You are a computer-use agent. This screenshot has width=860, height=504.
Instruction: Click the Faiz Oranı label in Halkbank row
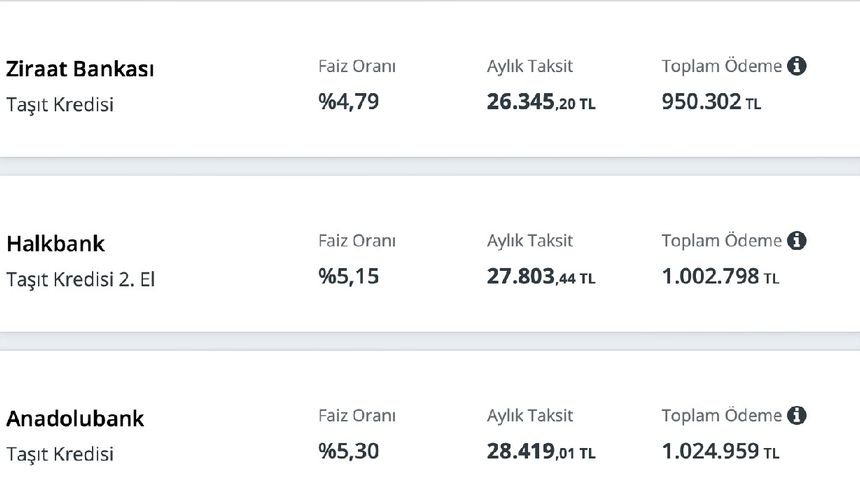point(357,241)
